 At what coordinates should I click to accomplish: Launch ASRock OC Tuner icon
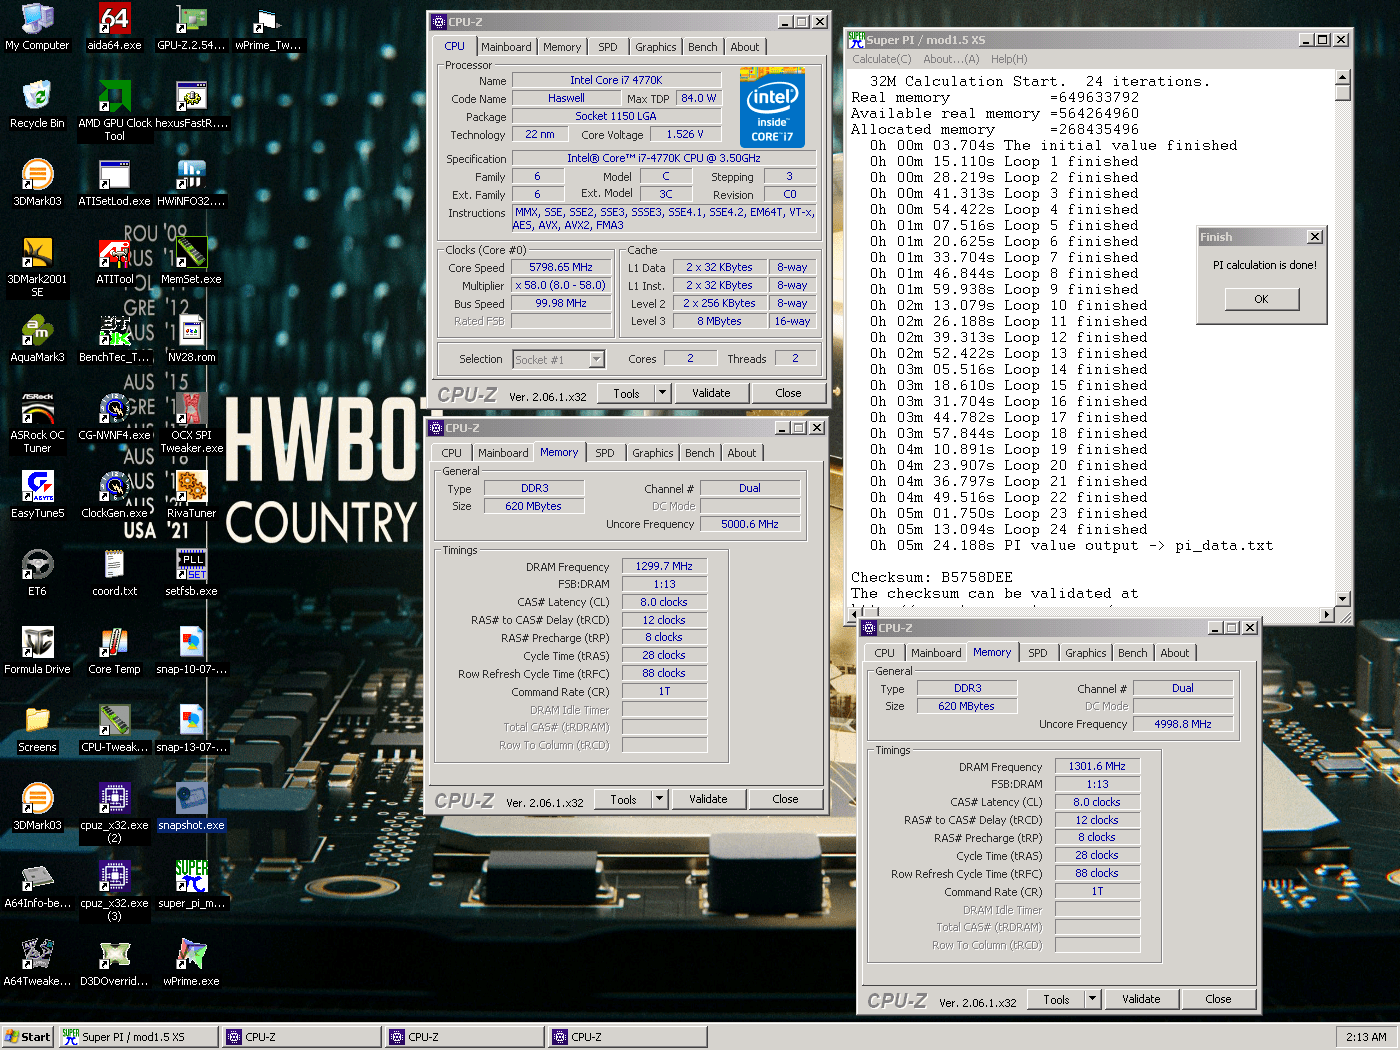point(37,422)
